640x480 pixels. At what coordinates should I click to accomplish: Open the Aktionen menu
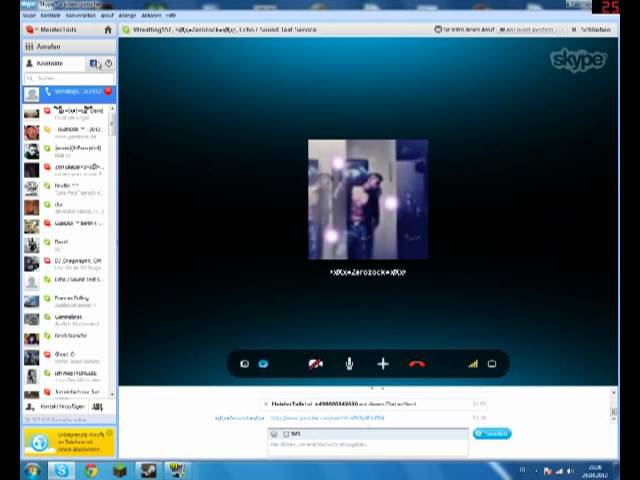click(x=151, y=15)
